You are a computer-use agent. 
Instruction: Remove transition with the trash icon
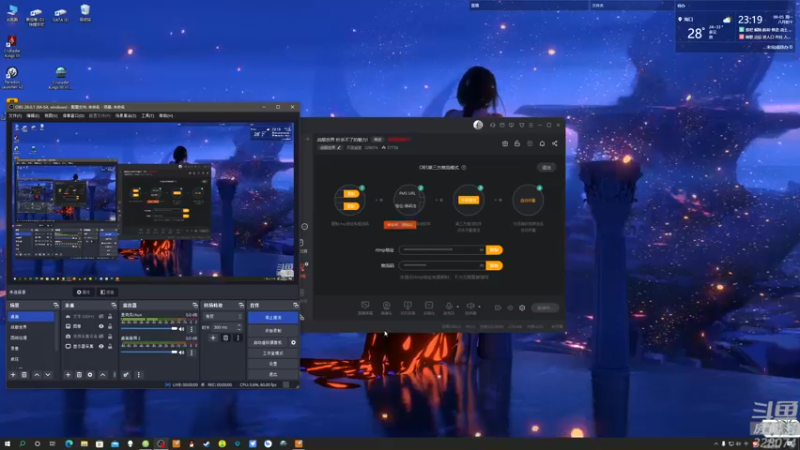click(226, 338)
